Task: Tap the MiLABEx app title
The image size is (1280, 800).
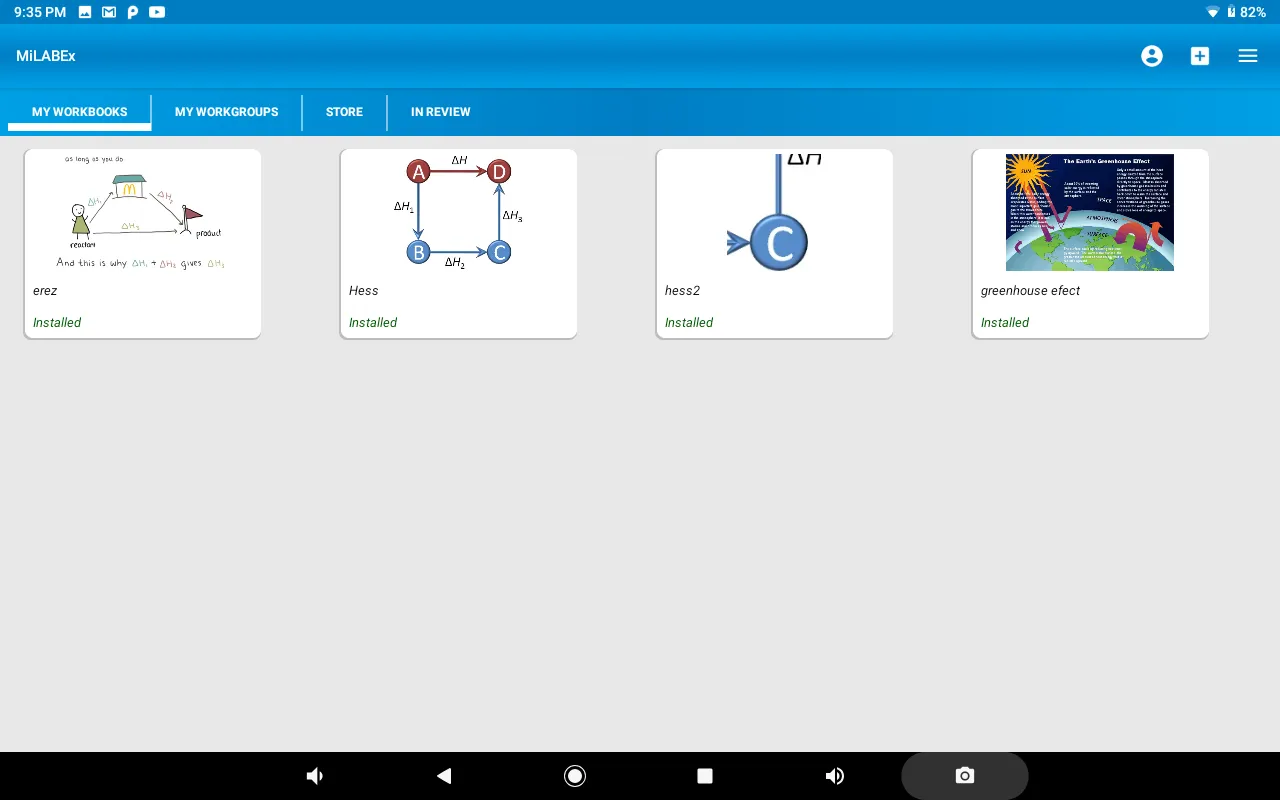Action: click(x=46, y=56)
